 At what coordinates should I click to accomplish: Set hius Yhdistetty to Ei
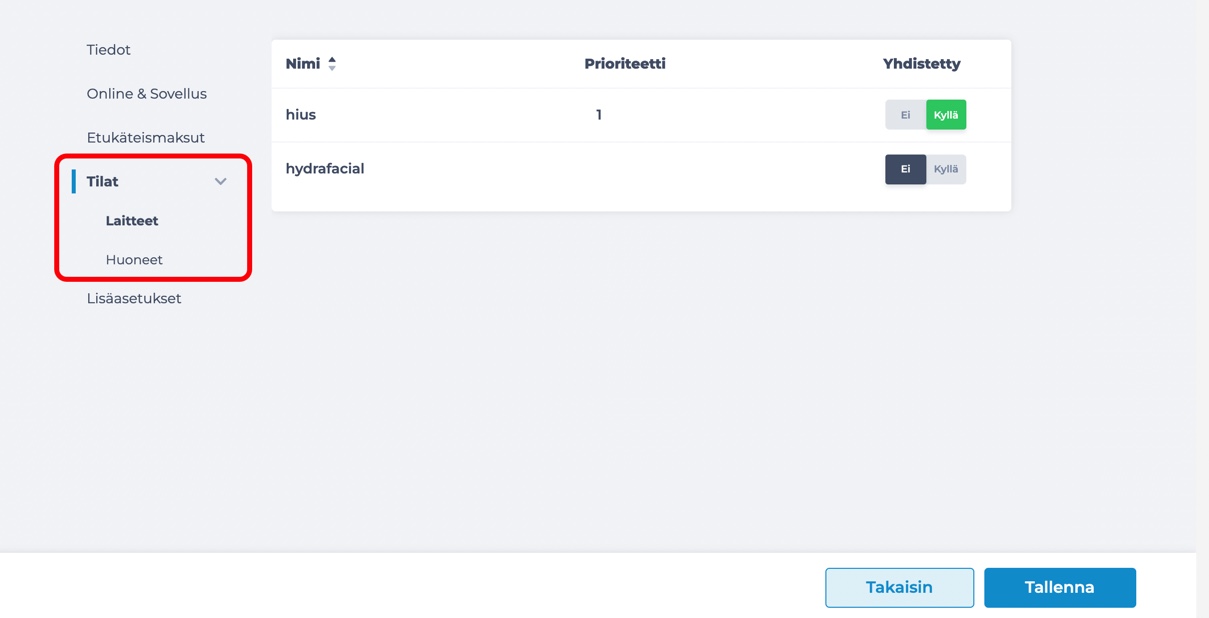pos(905,115)
